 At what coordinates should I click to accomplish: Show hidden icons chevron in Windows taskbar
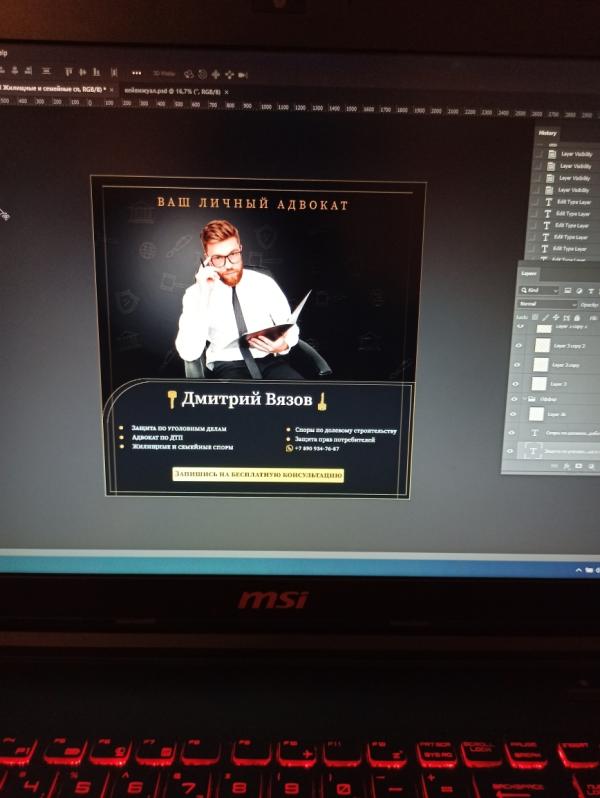pos(579,570)
